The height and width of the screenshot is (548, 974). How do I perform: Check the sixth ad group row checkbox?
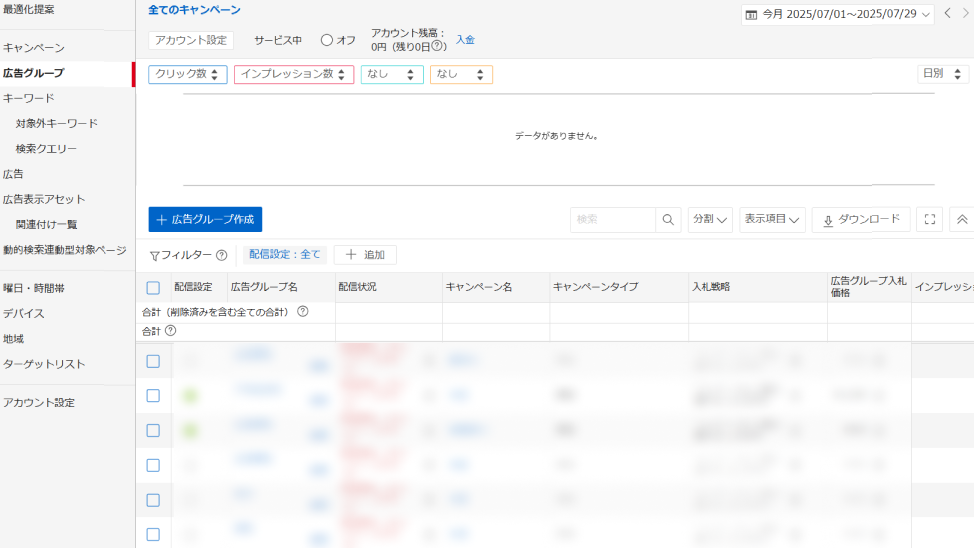(x=153, y=534)
